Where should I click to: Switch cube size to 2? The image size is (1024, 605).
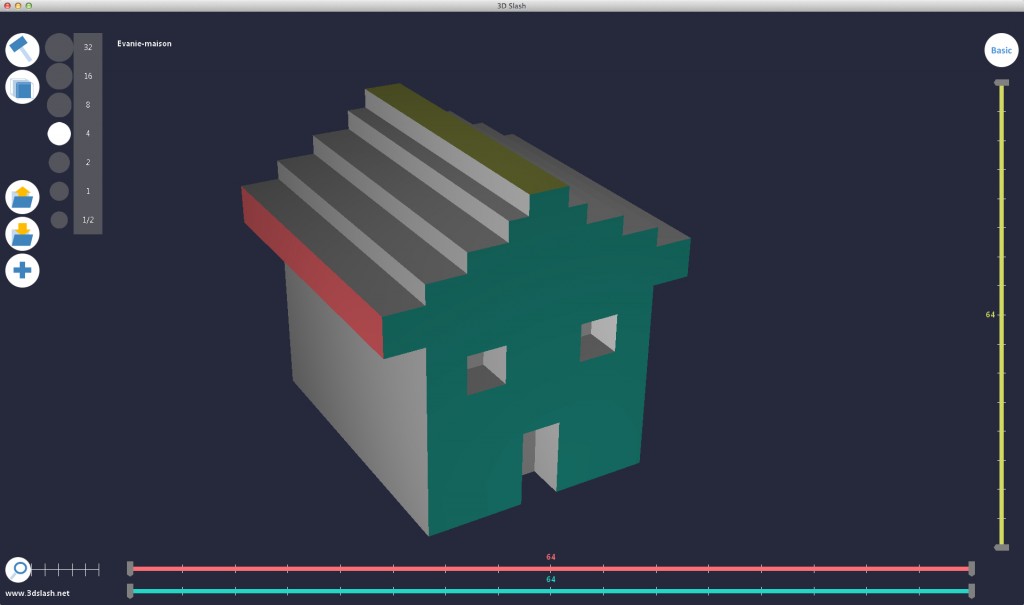click(59, 162)
